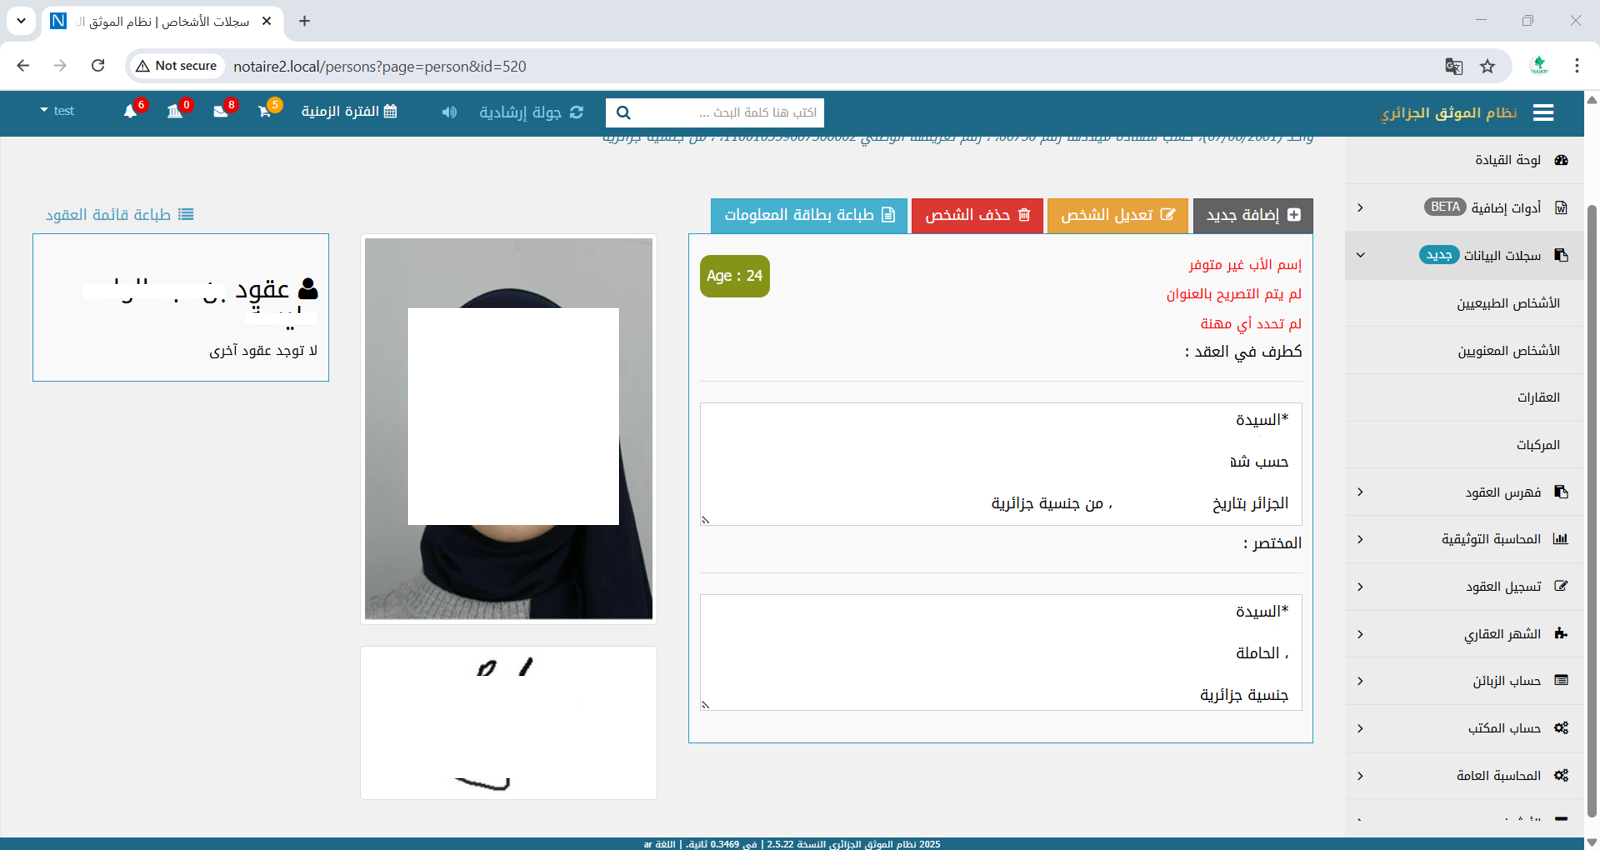Click the تعديل الشخص button
Image resolution: width=1600 pixels, height=850 pixels.
coord(1117,215)
